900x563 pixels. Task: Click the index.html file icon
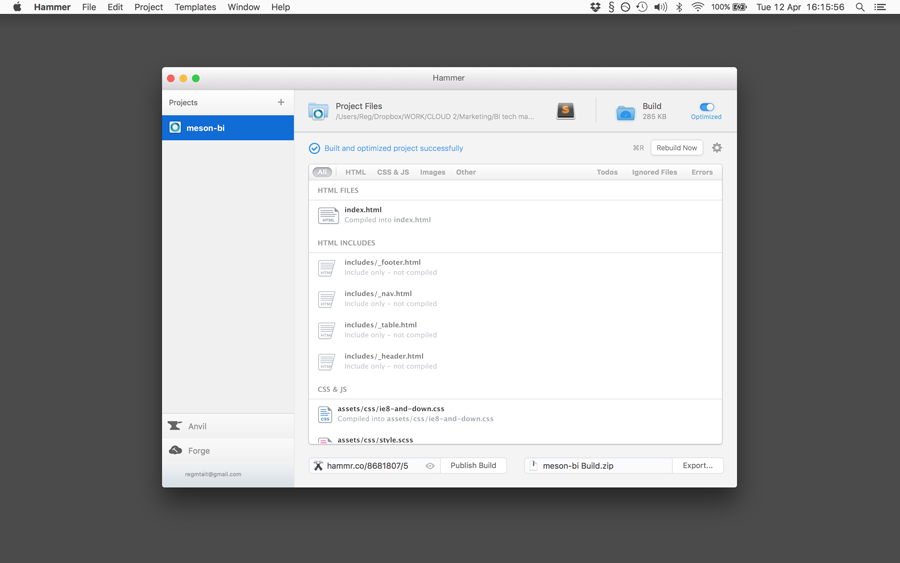point(328,215)
